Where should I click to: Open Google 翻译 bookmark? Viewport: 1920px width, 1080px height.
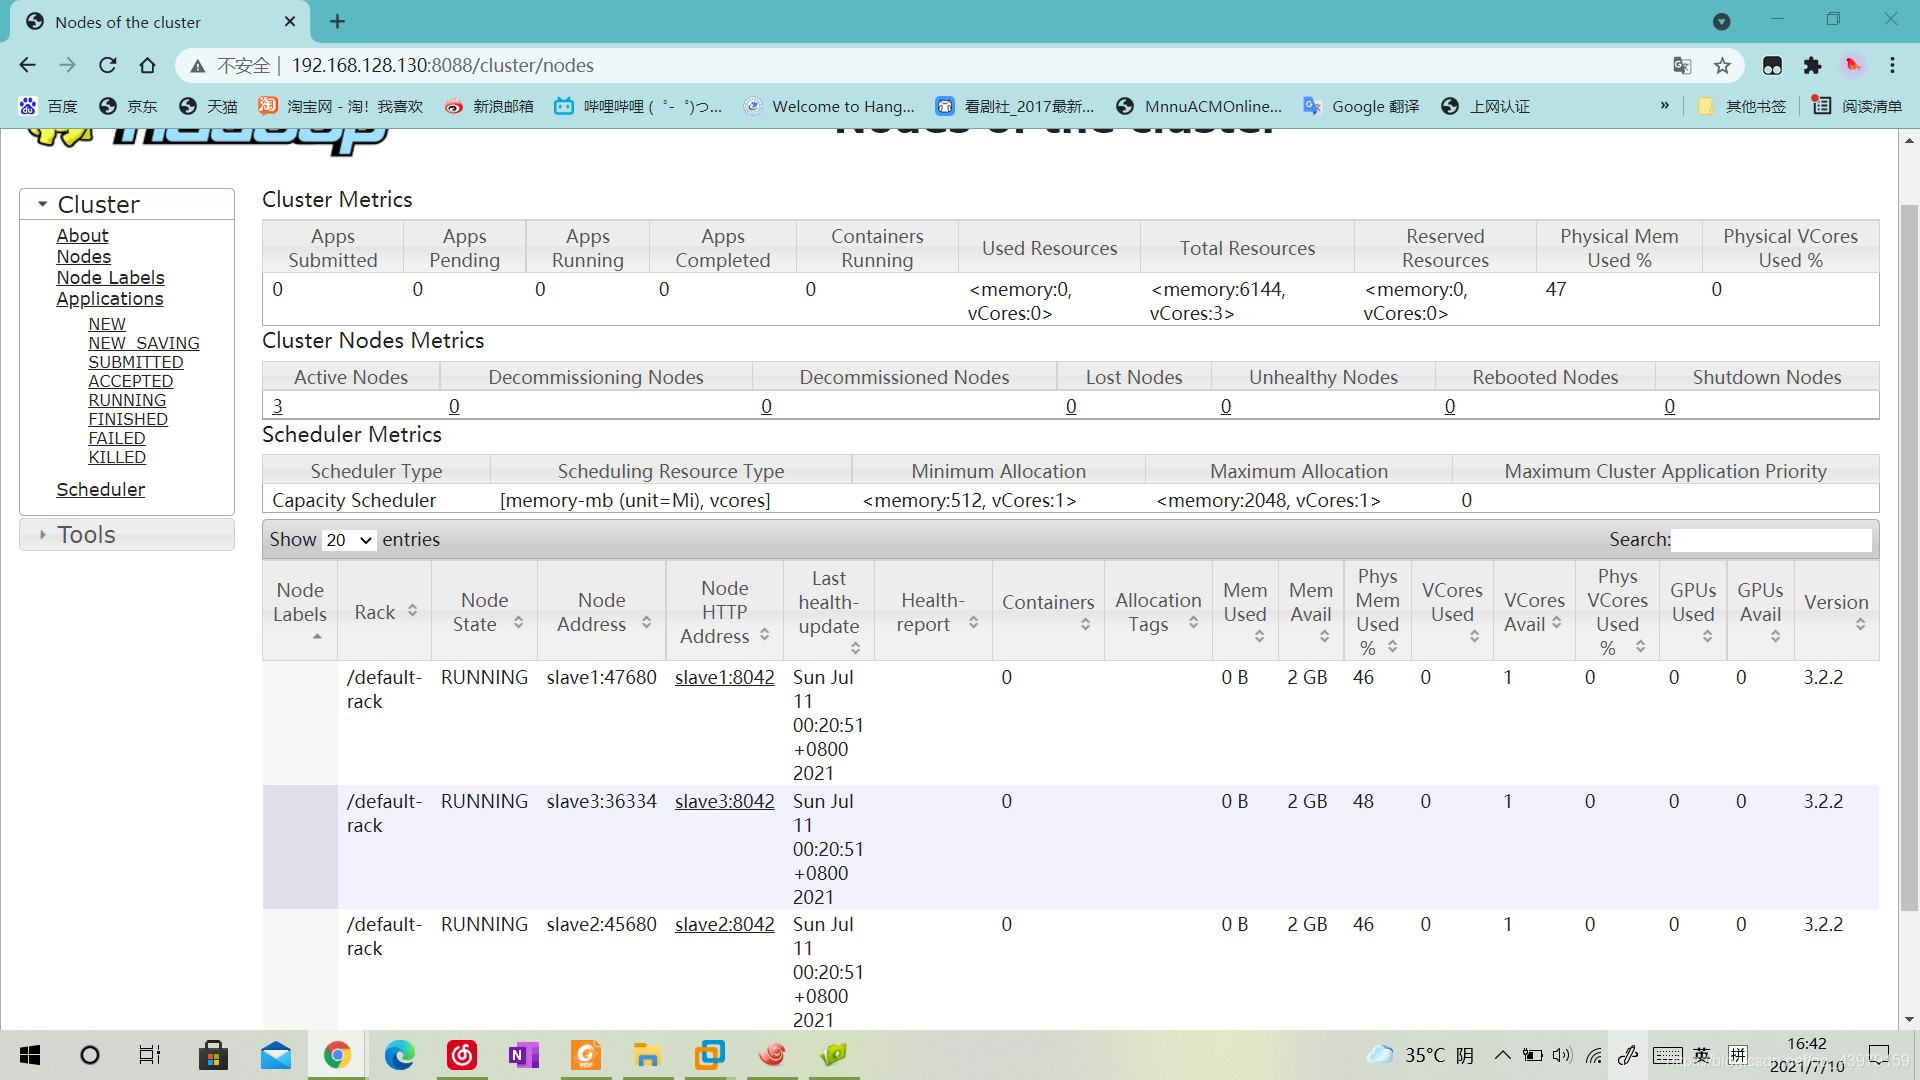(1362, 106)
